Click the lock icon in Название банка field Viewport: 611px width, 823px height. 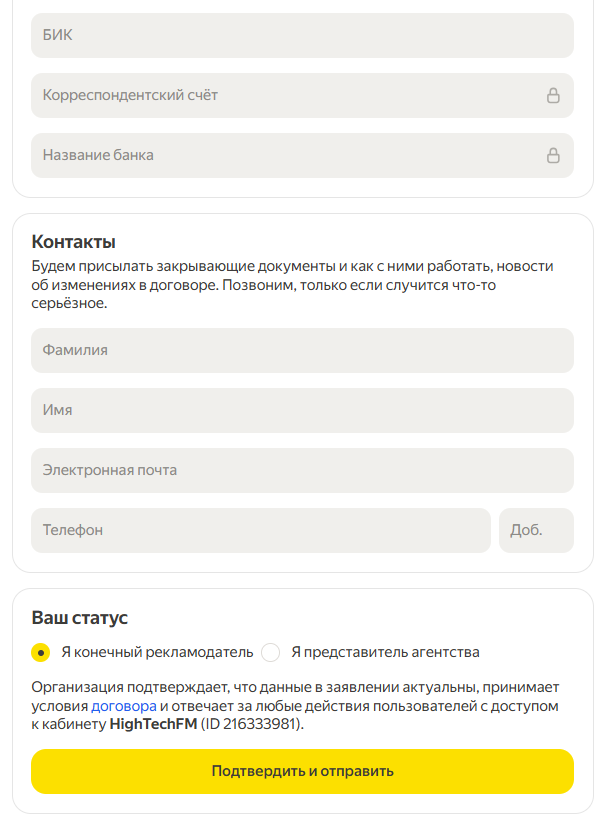click(552, 156)
